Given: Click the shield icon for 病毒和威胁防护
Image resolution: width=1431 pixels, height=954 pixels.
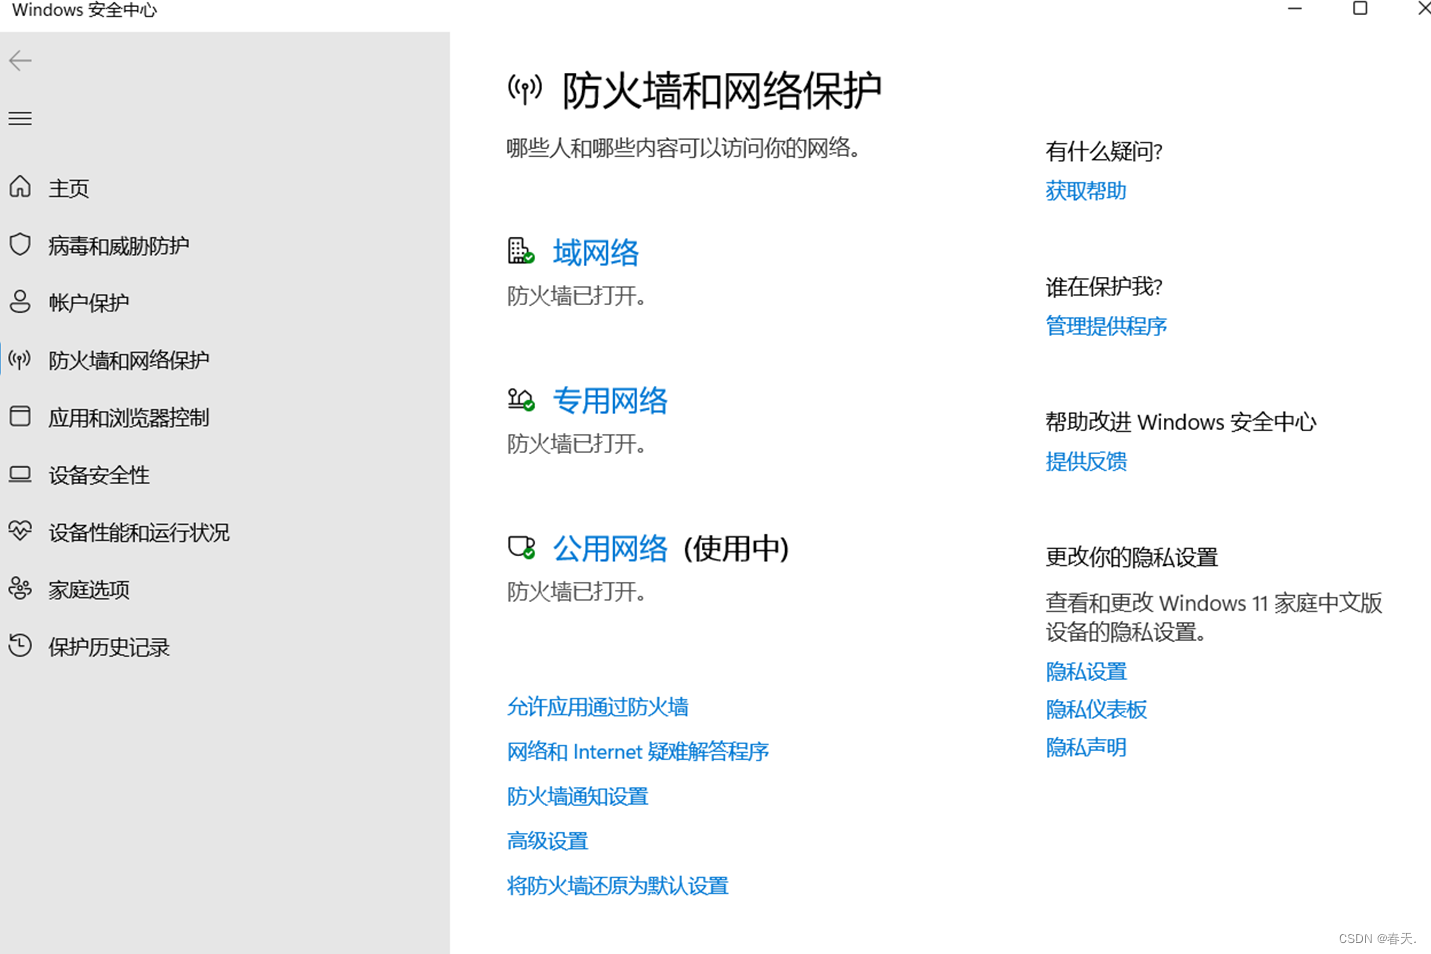Looking at the screenshot, I should 20,244.
